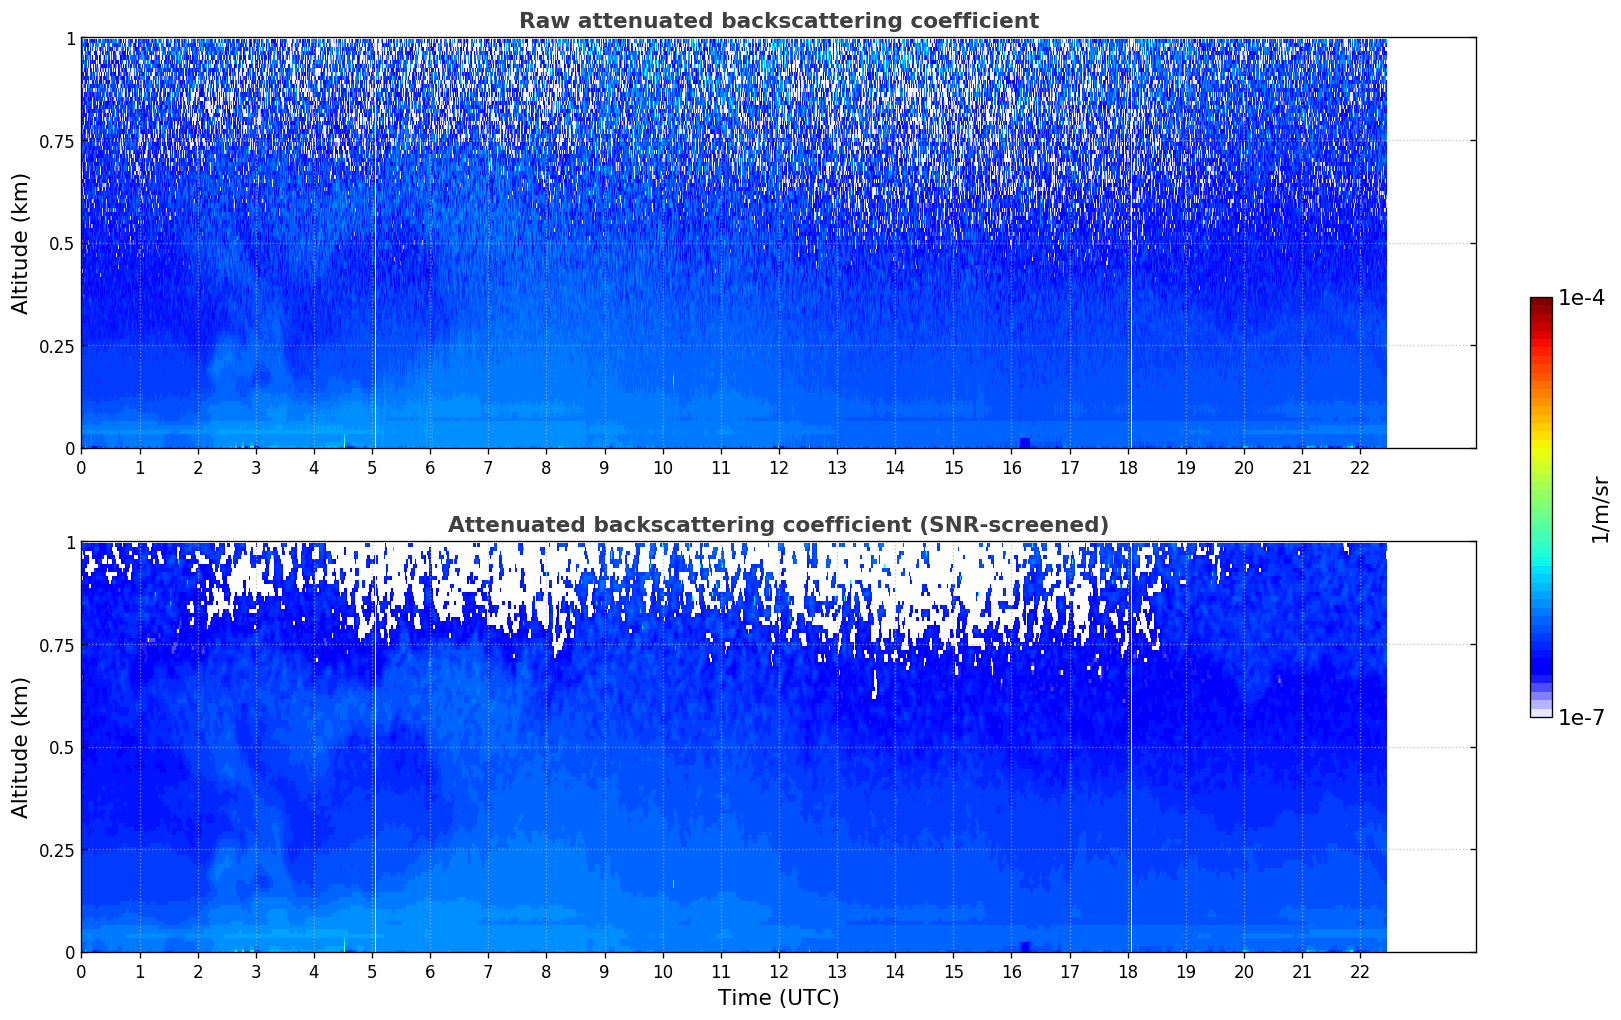Click the '1e-4' colorbar maximum label
Viewport: 1621px width, 1020px height.
point(1581,298)
